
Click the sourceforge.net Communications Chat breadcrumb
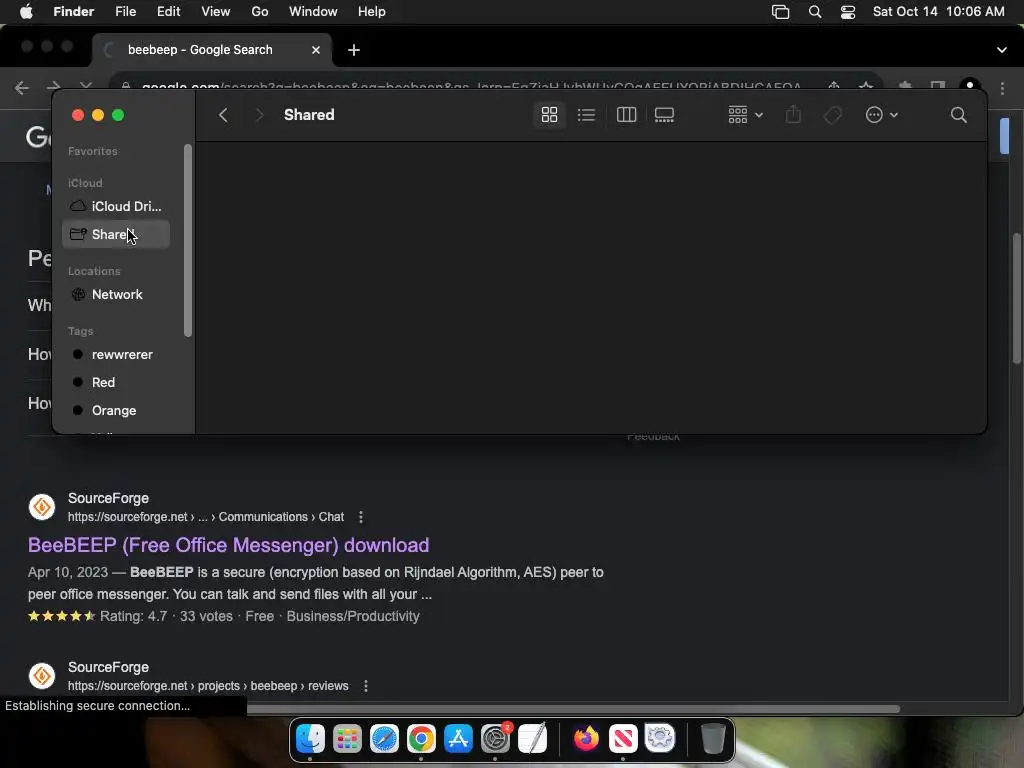point(206,517)
